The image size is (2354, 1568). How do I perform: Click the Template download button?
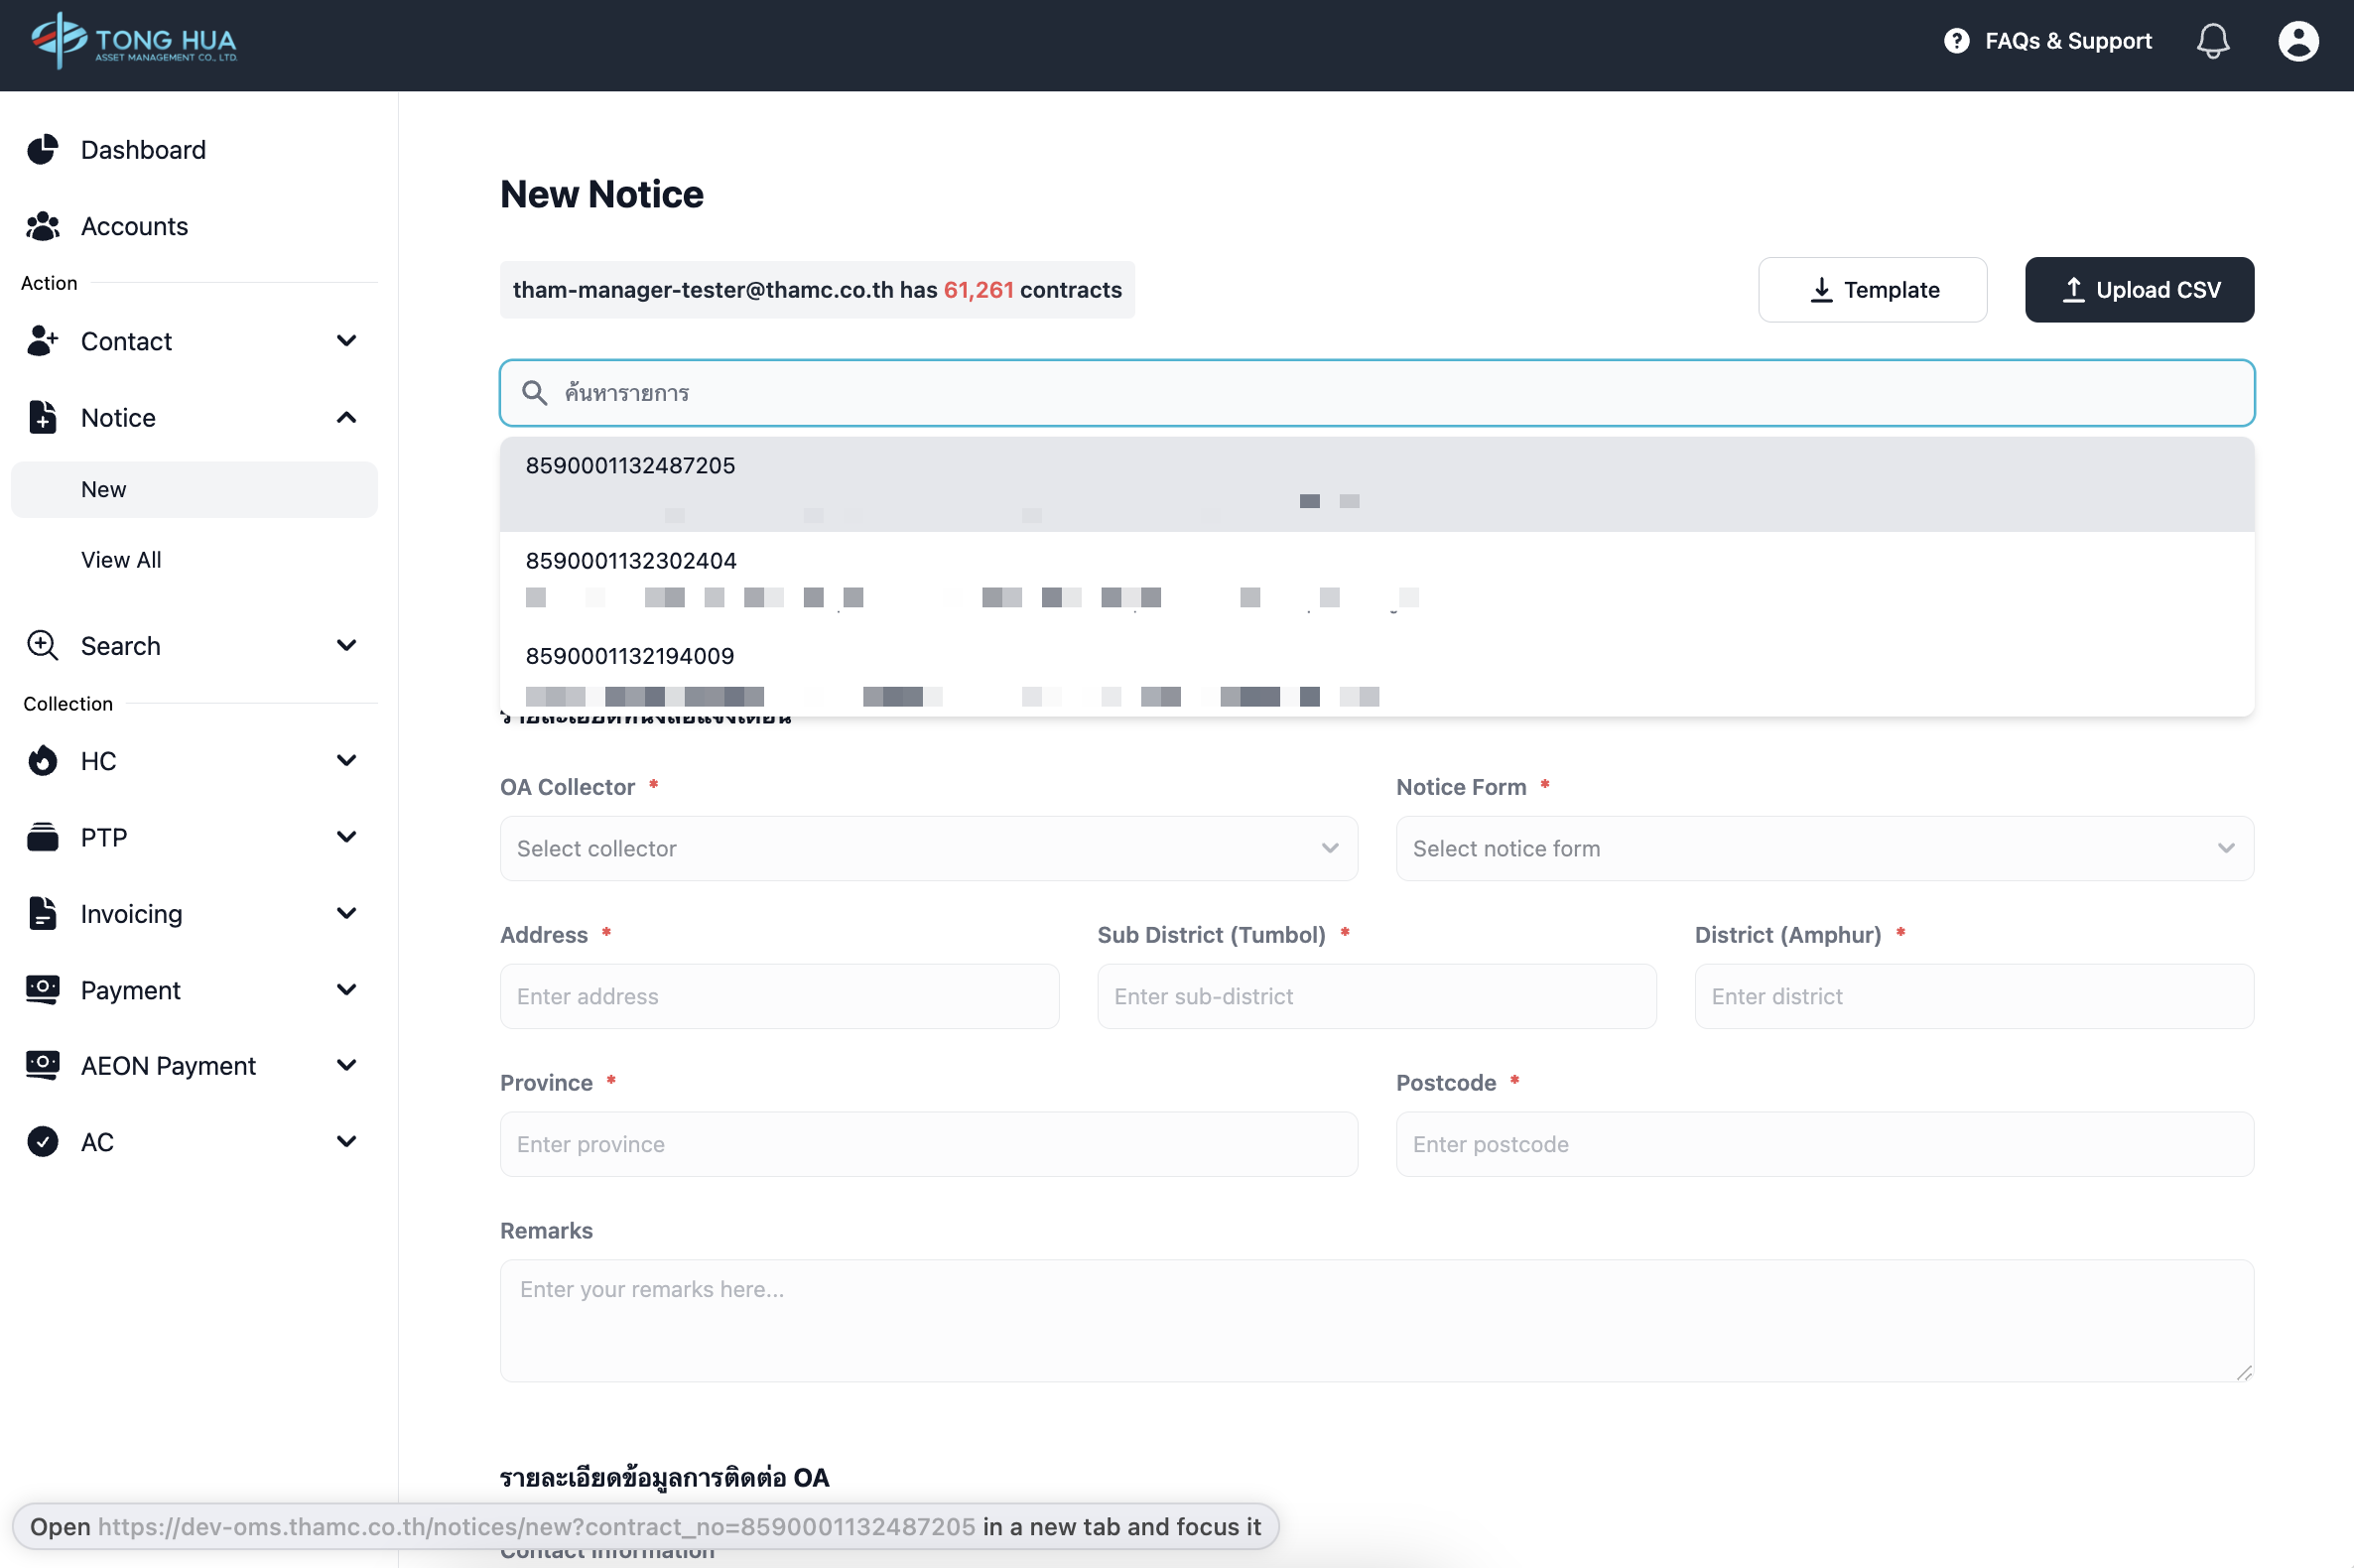pyautogui.click(x=1872, y=290)
